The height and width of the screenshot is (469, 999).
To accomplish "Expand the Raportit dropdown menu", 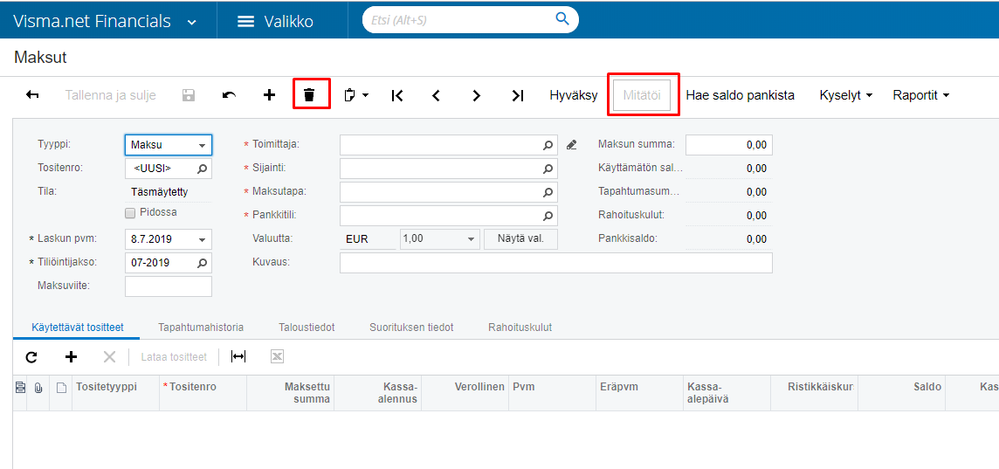I will pyautogui.click(x=921, y=96).
